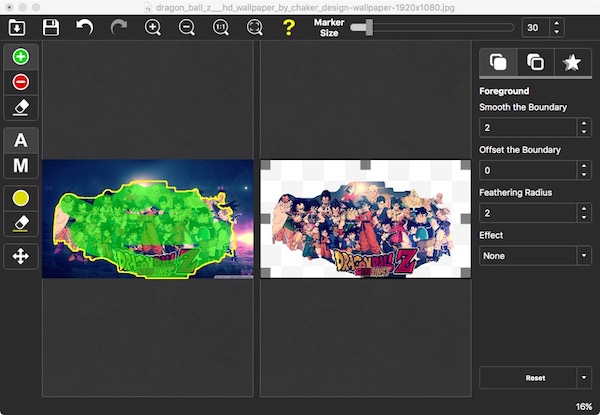Fit image to window zoom icon
The image size is (600, 415).
click(x=255, y=28)
